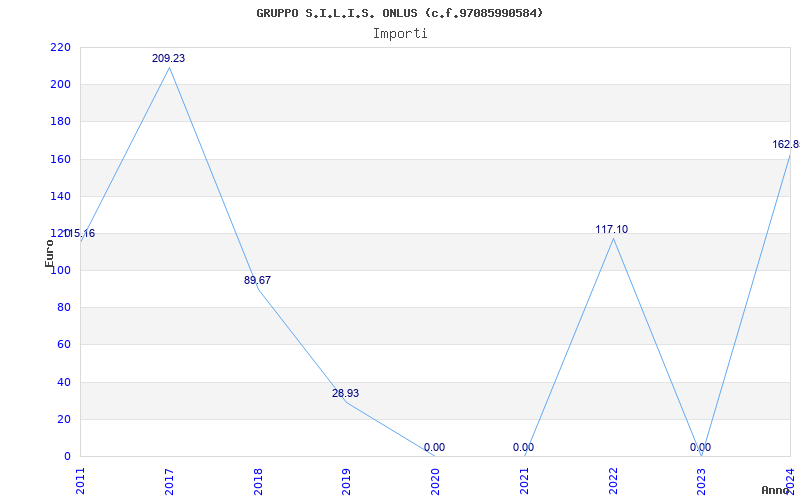The height and width of the screenshot is (500, 800).
Task: Click y-axis value 60
Action: click(x=63, y=345)
